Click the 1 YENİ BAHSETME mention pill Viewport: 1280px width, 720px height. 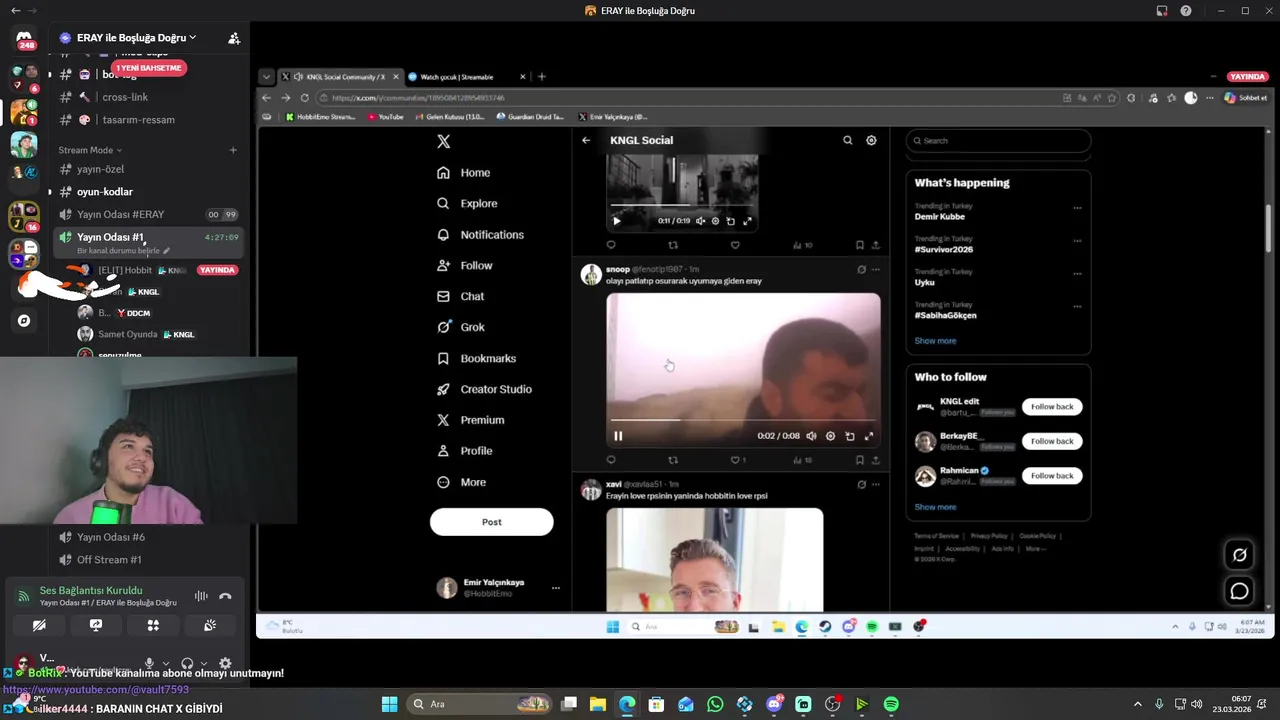point(149,68)
